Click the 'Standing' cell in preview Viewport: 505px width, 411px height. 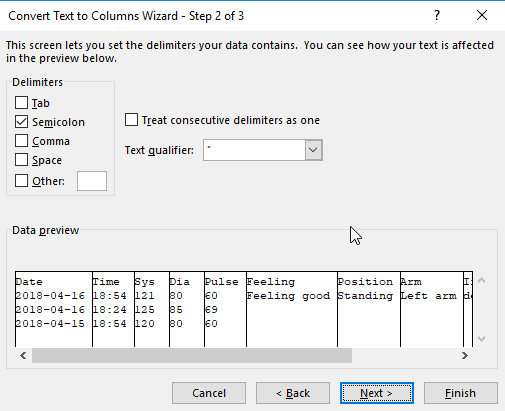[365, 296]
